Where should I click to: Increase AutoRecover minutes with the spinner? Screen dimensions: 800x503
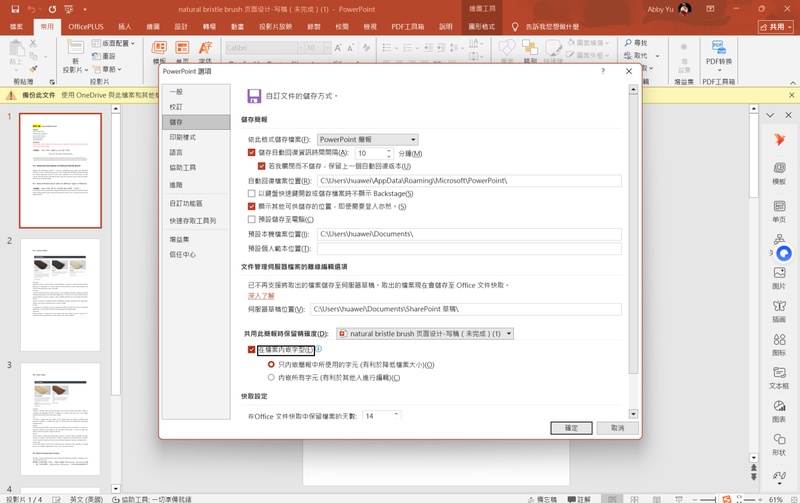[389, 150]
